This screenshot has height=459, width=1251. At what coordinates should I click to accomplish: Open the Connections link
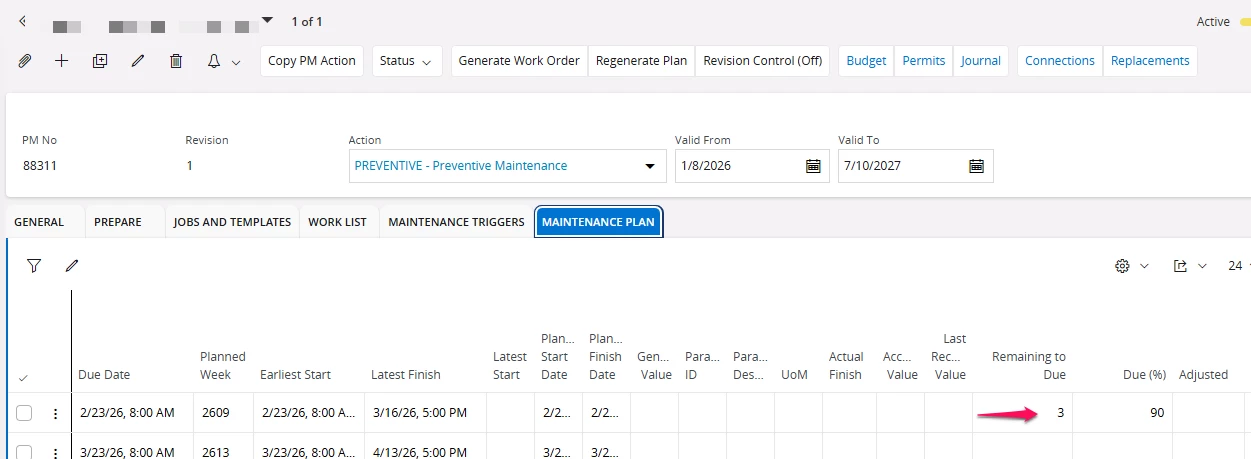[x=1060, y=61]
